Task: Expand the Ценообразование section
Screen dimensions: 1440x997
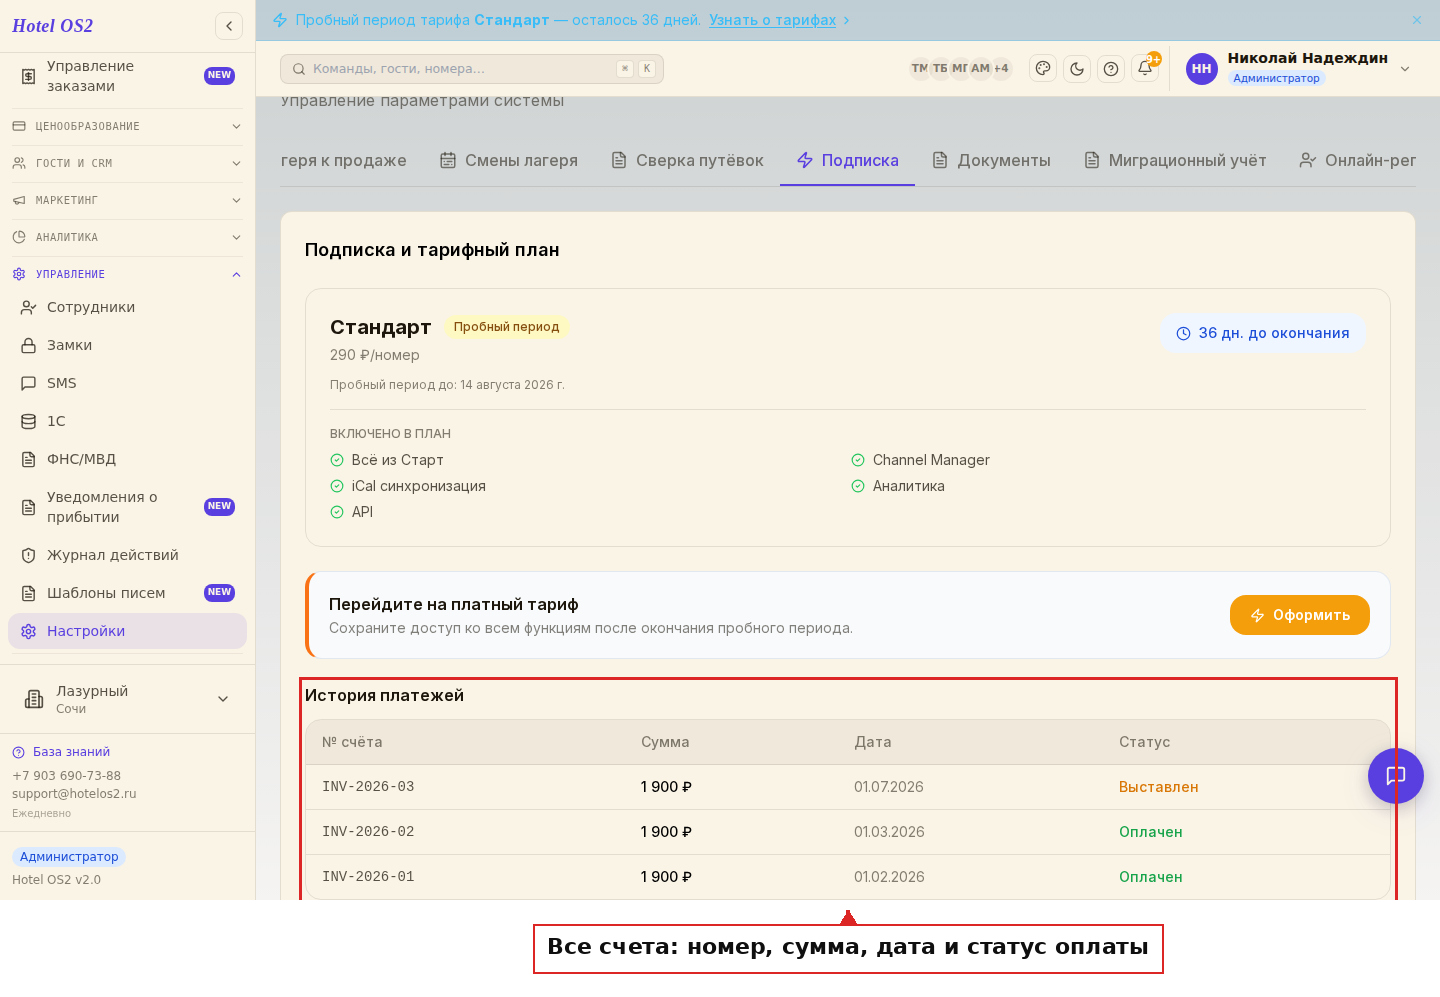Action: pyautogui.click(x=127, y=126)
